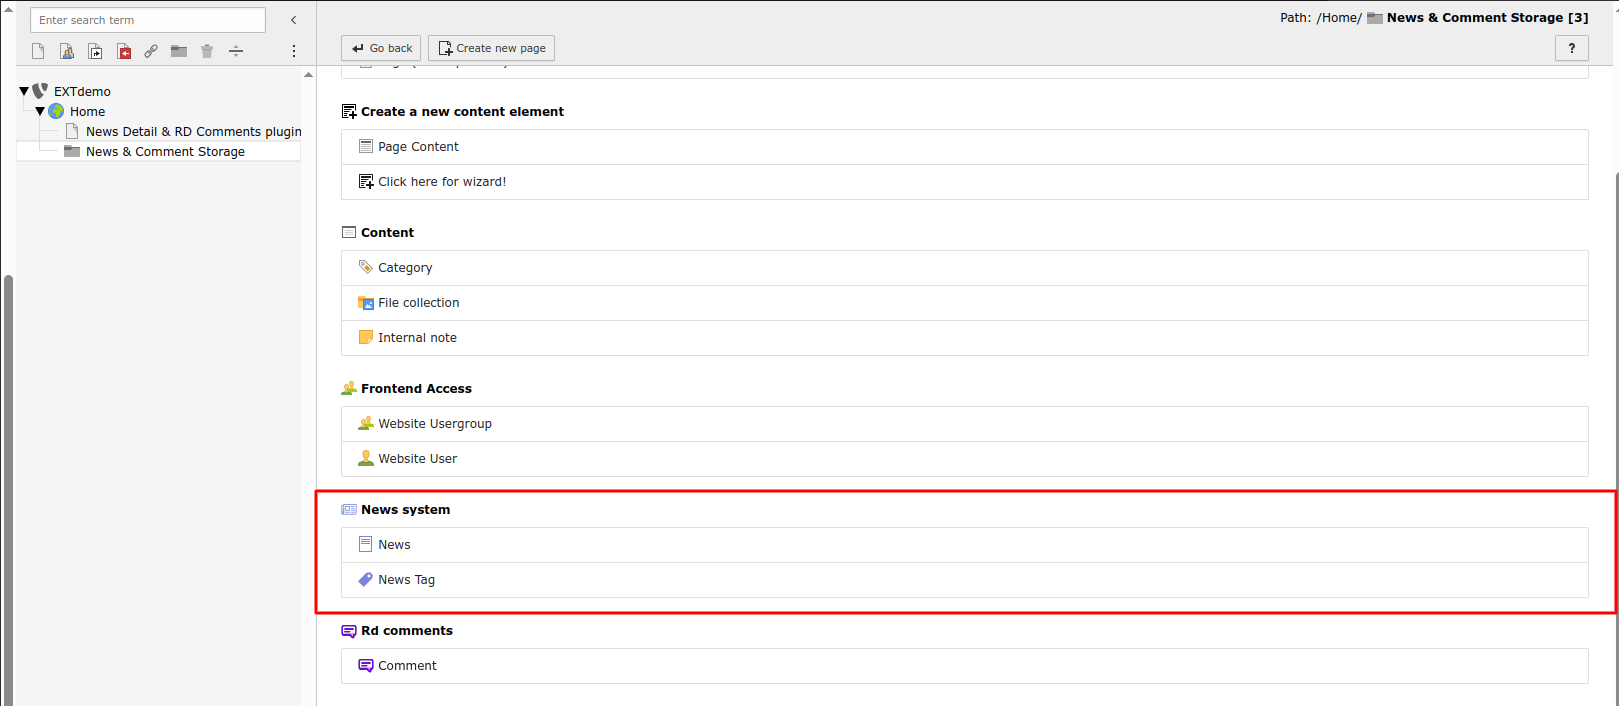This screenshot has height=706, width=1619.
Task: Click the red mount point page icon
Action: 124,51
